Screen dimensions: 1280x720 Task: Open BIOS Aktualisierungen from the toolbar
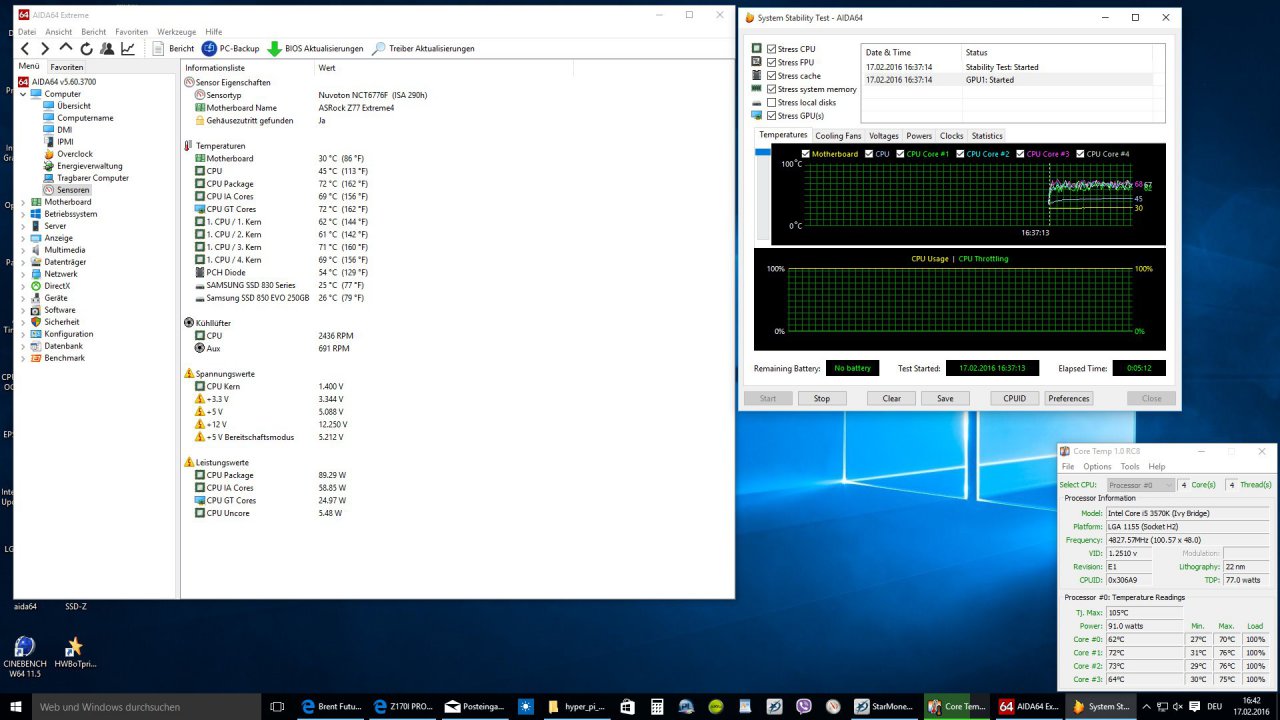[x=315, y=48]
